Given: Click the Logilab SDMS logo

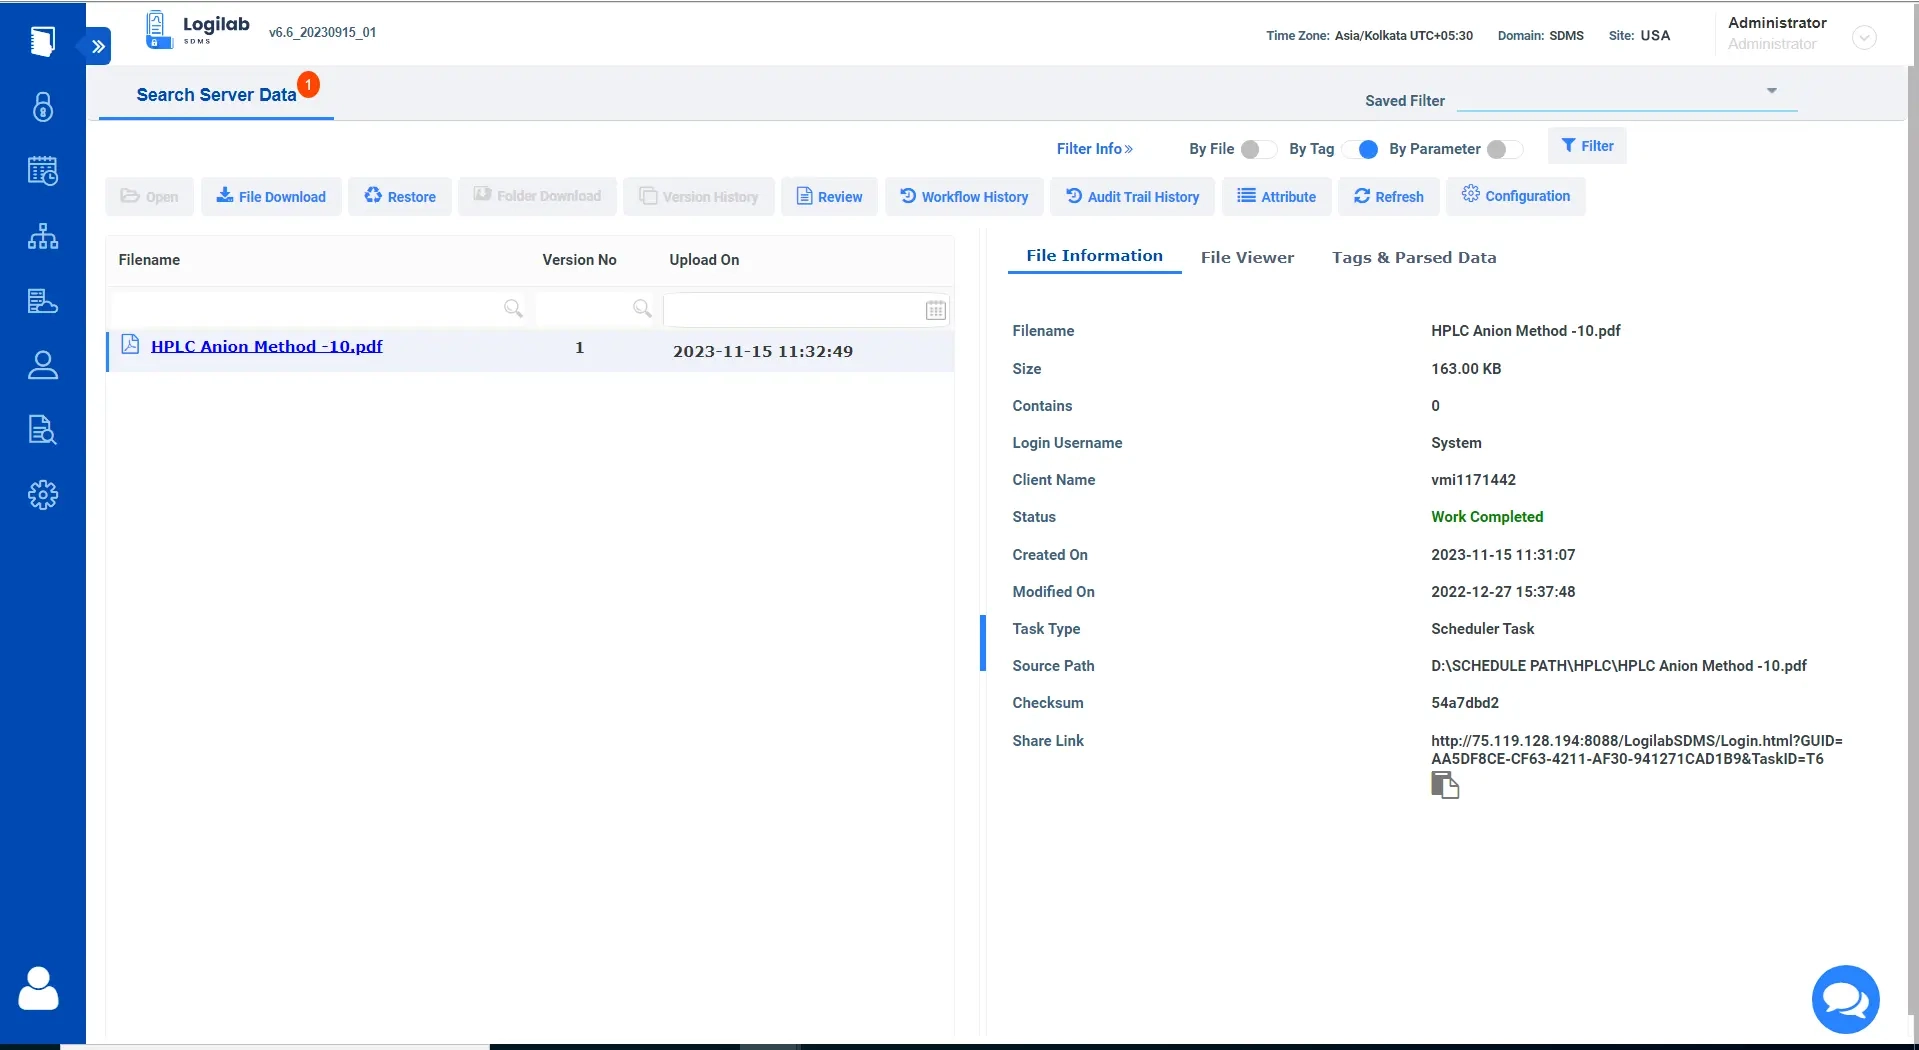Looking at the screenshot, I should pos(198,29).
